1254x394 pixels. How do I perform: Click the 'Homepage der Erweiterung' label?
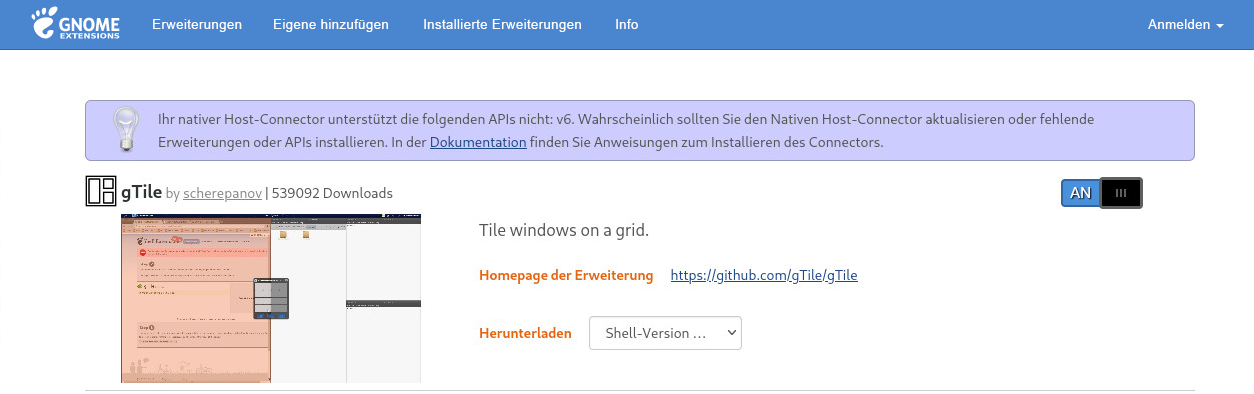pyautogui.click(x=566, y=275)
